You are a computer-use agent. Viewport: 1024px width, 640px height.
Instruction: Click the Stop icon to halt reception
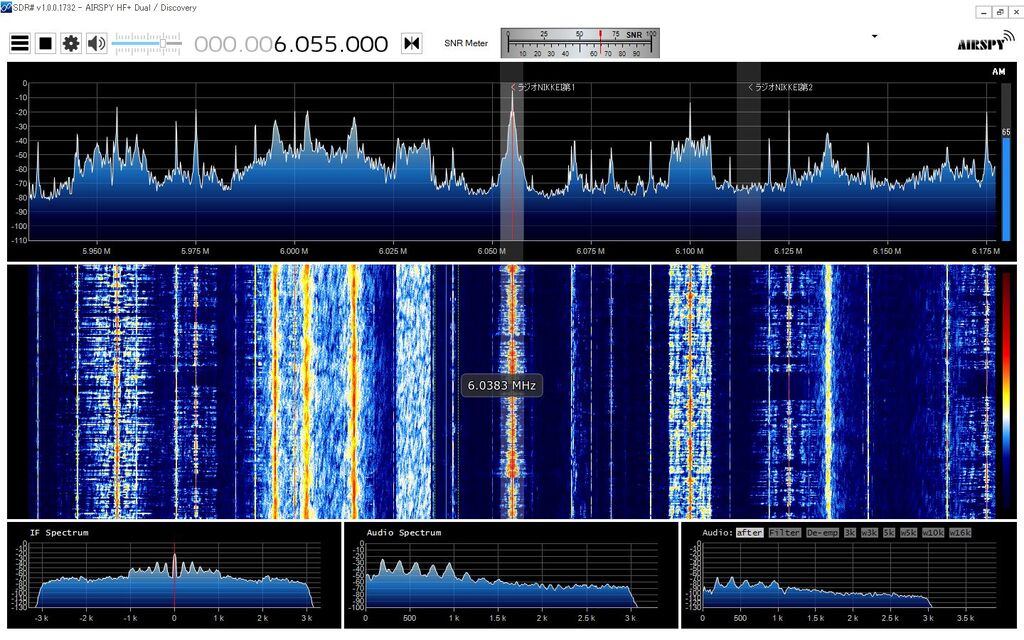coord(44,43)
